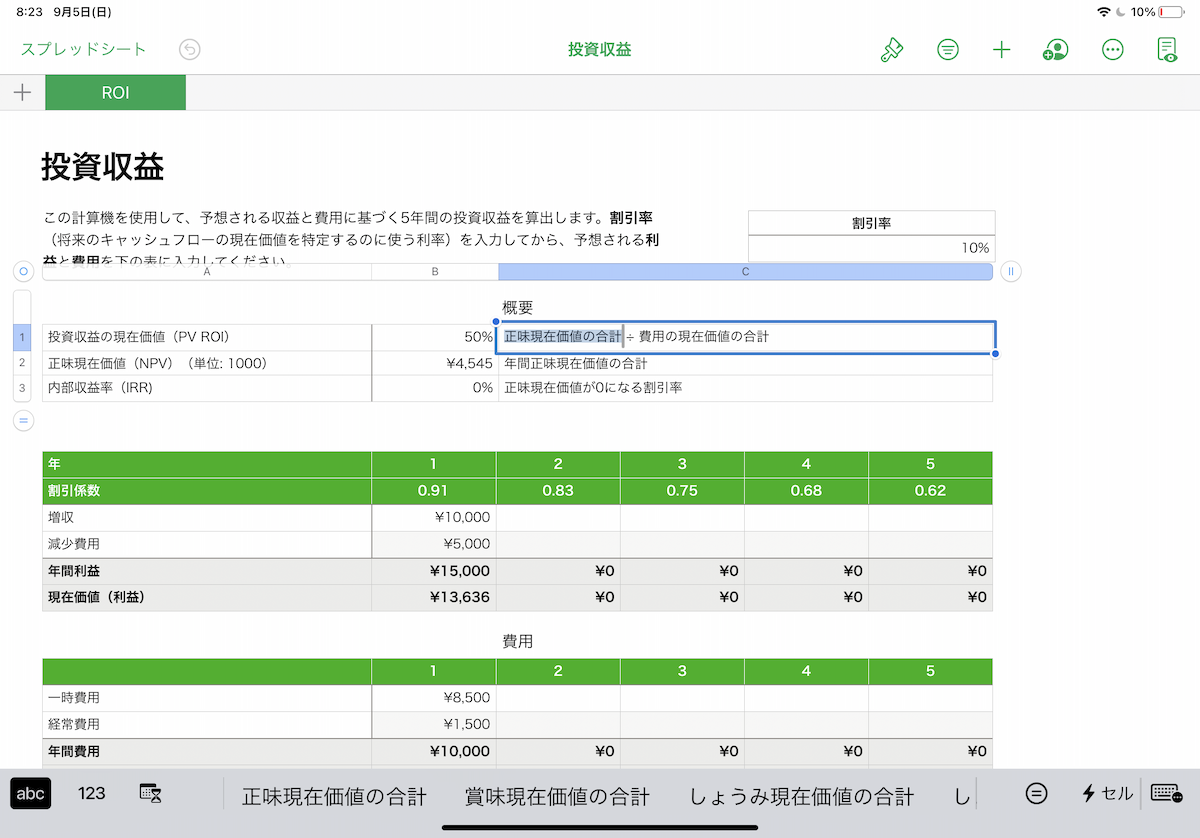Screen dimensions: 1200x838
Task: Select the 経常費用 label cell
Action: click(x=207, y=724)
